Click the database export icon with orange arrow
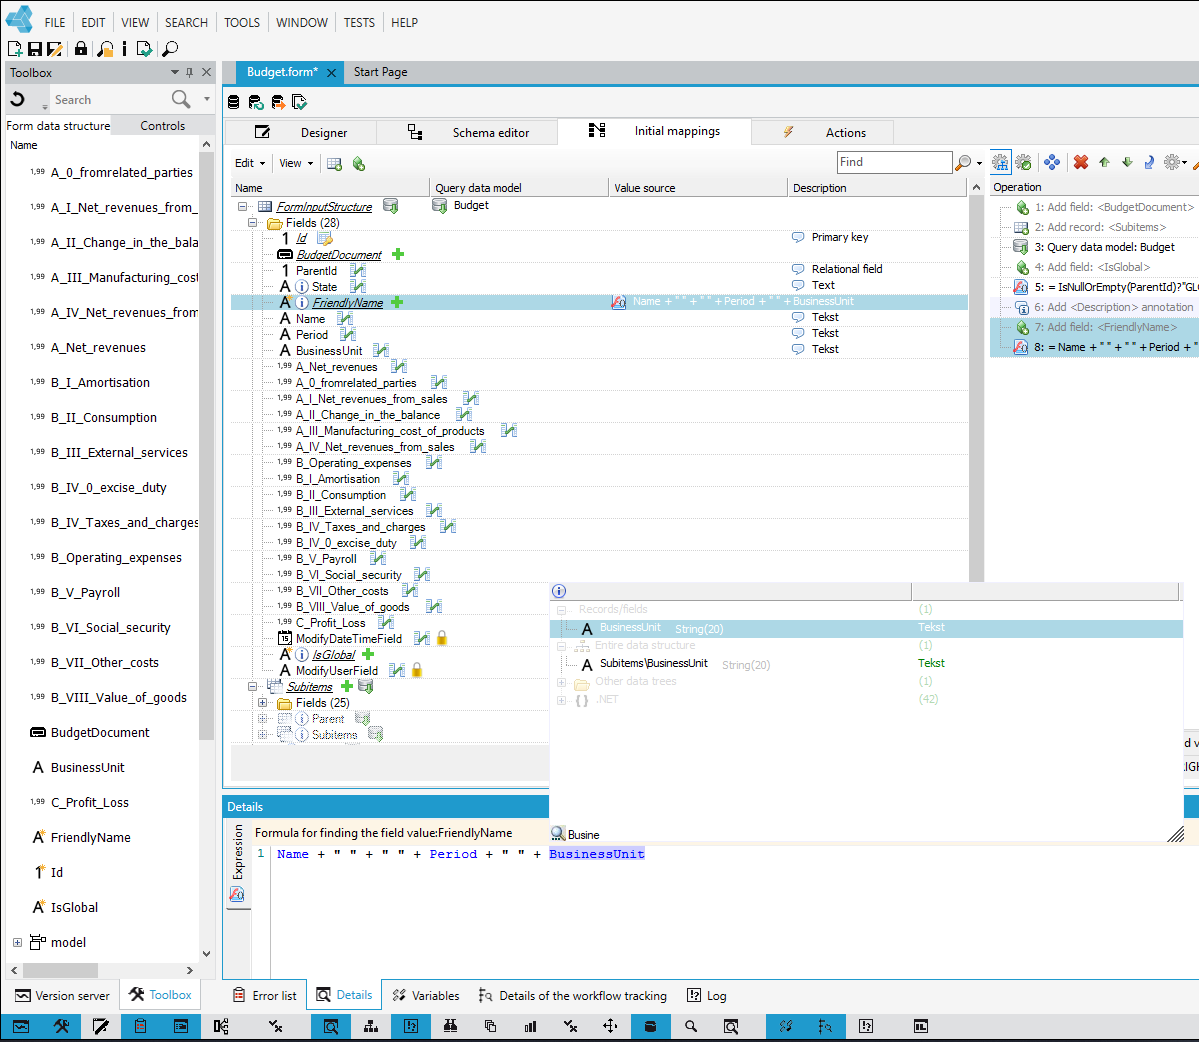Image resolution: width=1199 pixels, height=1042 pixels. [x=278, y=102]
